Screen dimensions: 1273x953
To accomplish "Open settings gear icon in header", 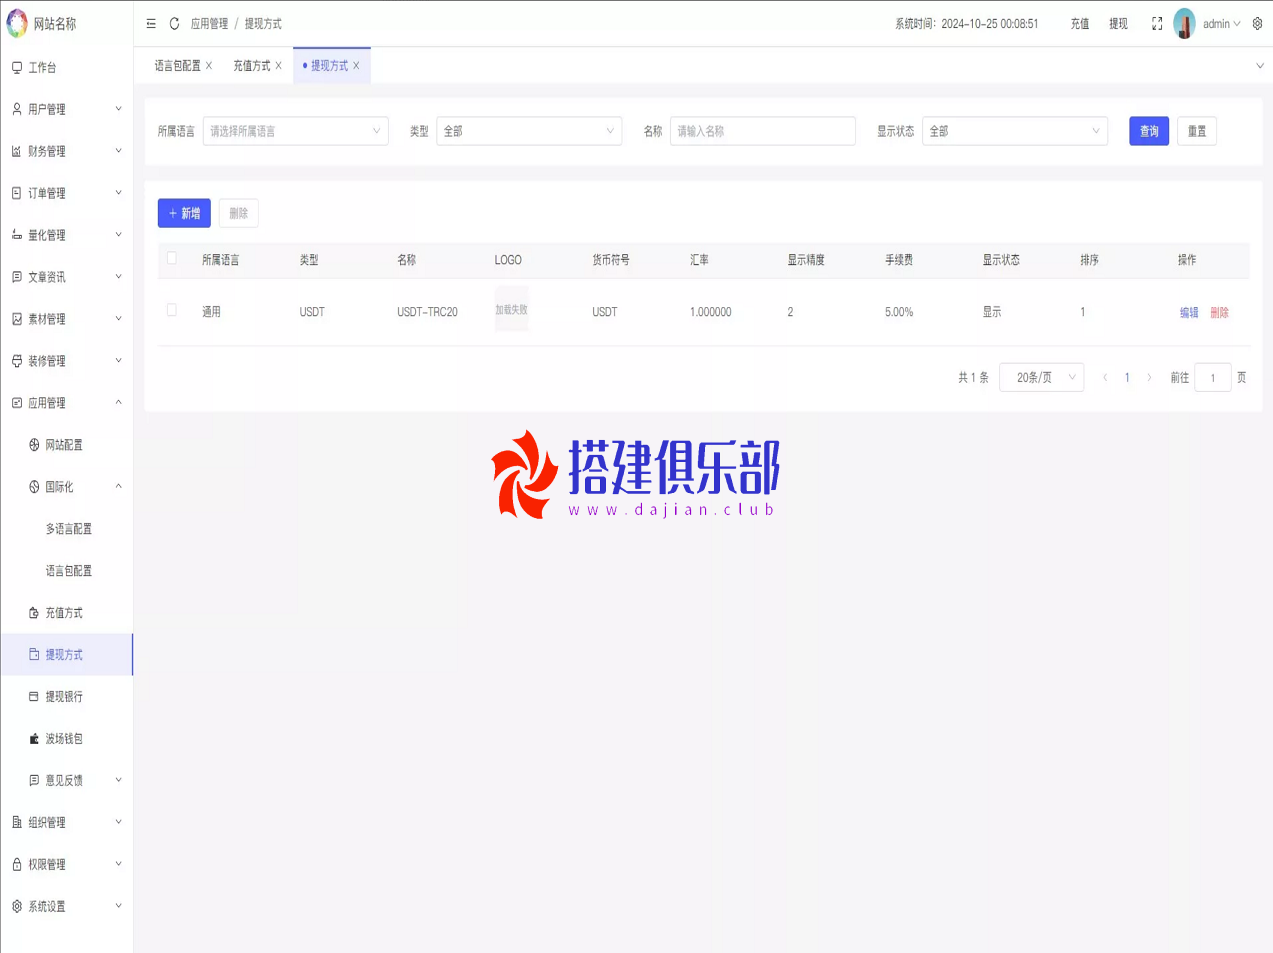I will [x=1258, y=24].
